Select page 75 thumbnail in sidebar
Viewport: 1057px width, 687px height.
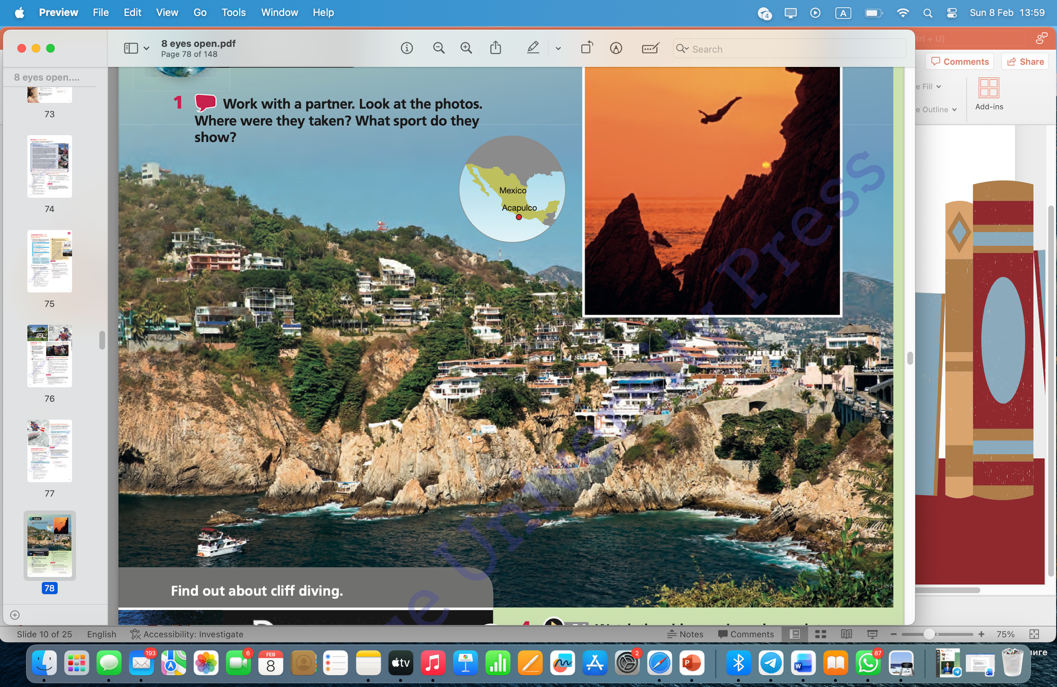click(x=49, y=261)
